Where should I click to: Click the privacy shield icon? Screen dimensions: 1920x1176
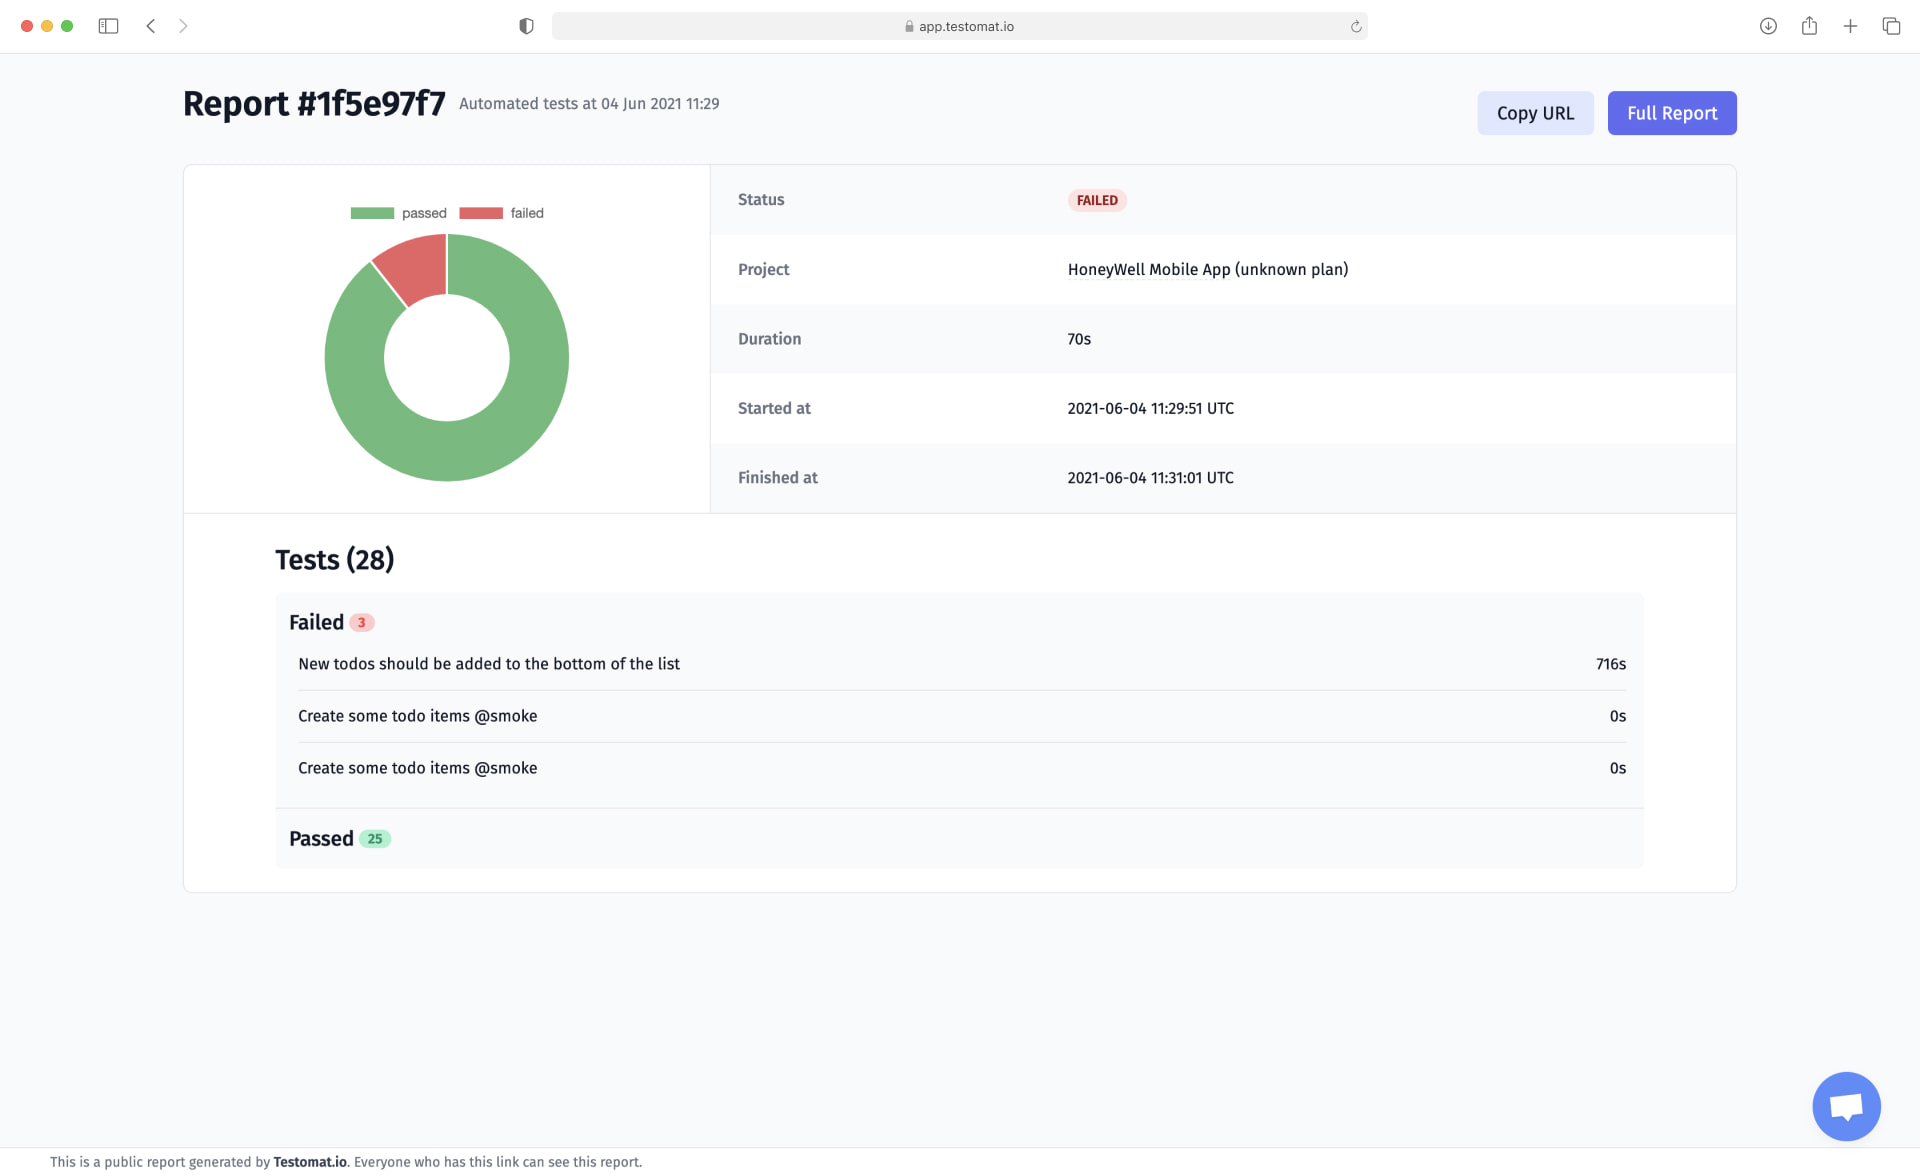coord(526,26)
